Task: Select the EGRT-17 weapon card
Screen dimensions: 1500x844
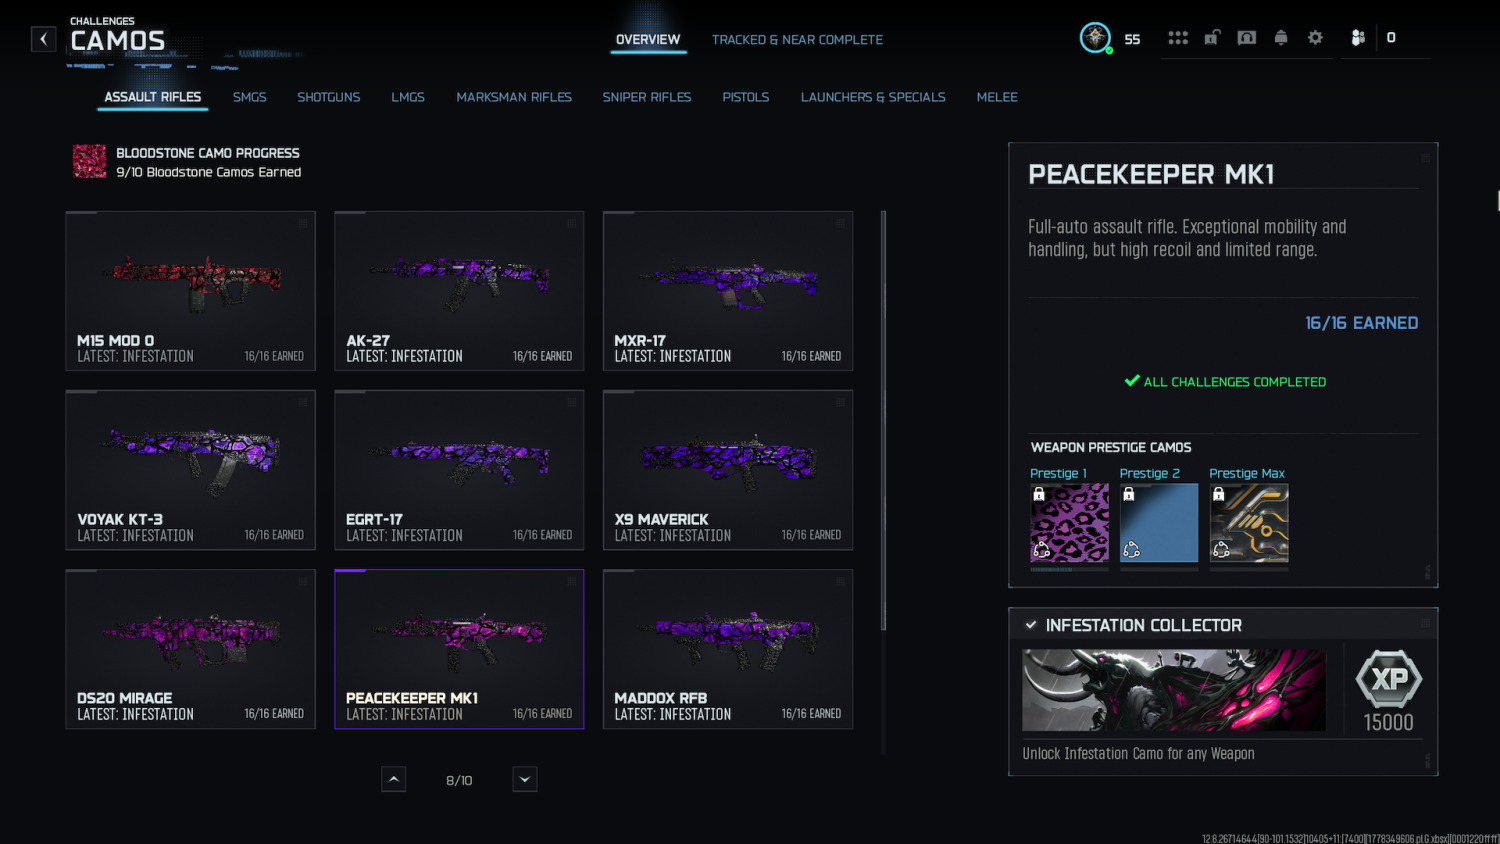Action: click(459, 470)
